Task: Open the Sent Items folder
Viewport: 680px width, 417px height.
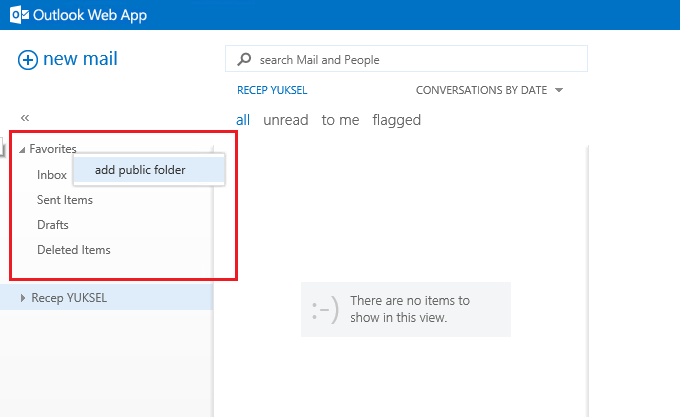Action: point(65,200)
